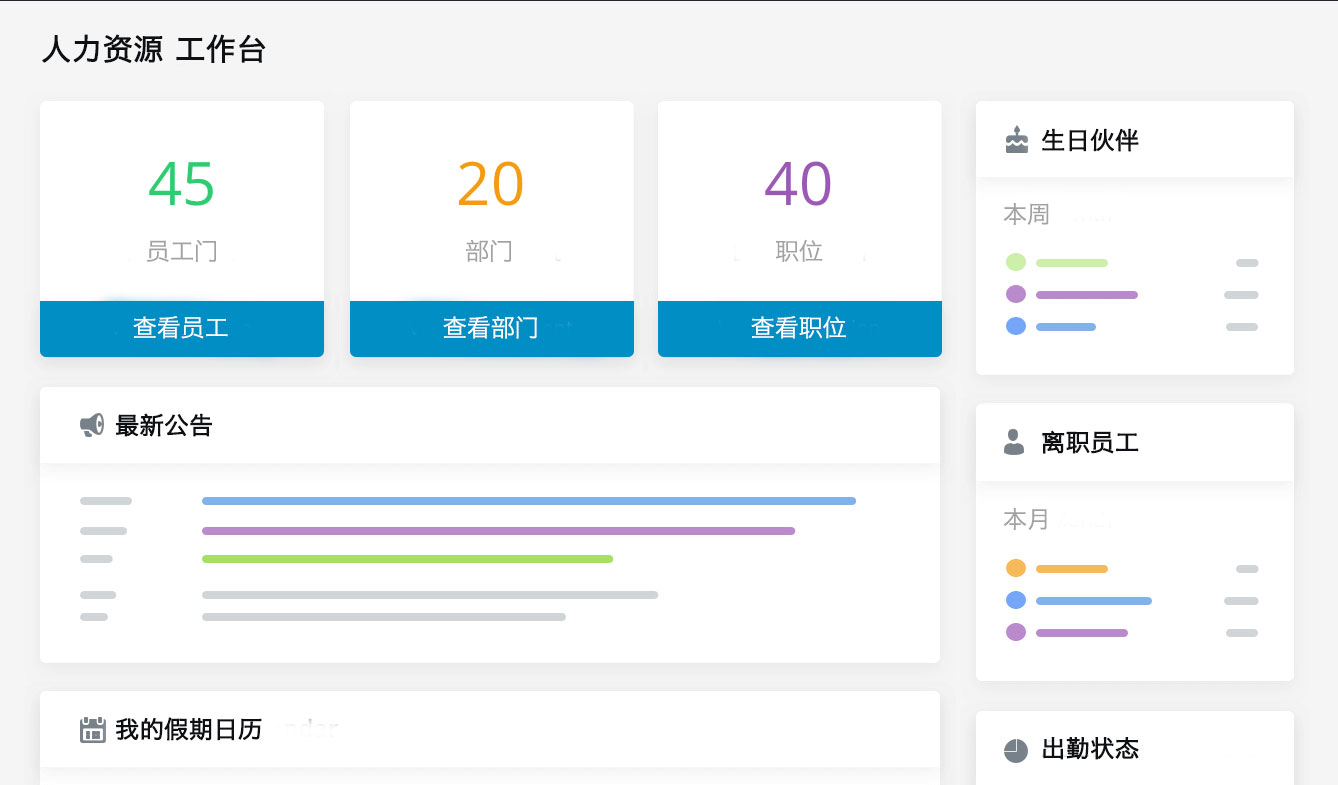The width and height of the screenshot is (1338, 785).
Task: Click the 查看部门 button
Action: (x=492, y=328)
